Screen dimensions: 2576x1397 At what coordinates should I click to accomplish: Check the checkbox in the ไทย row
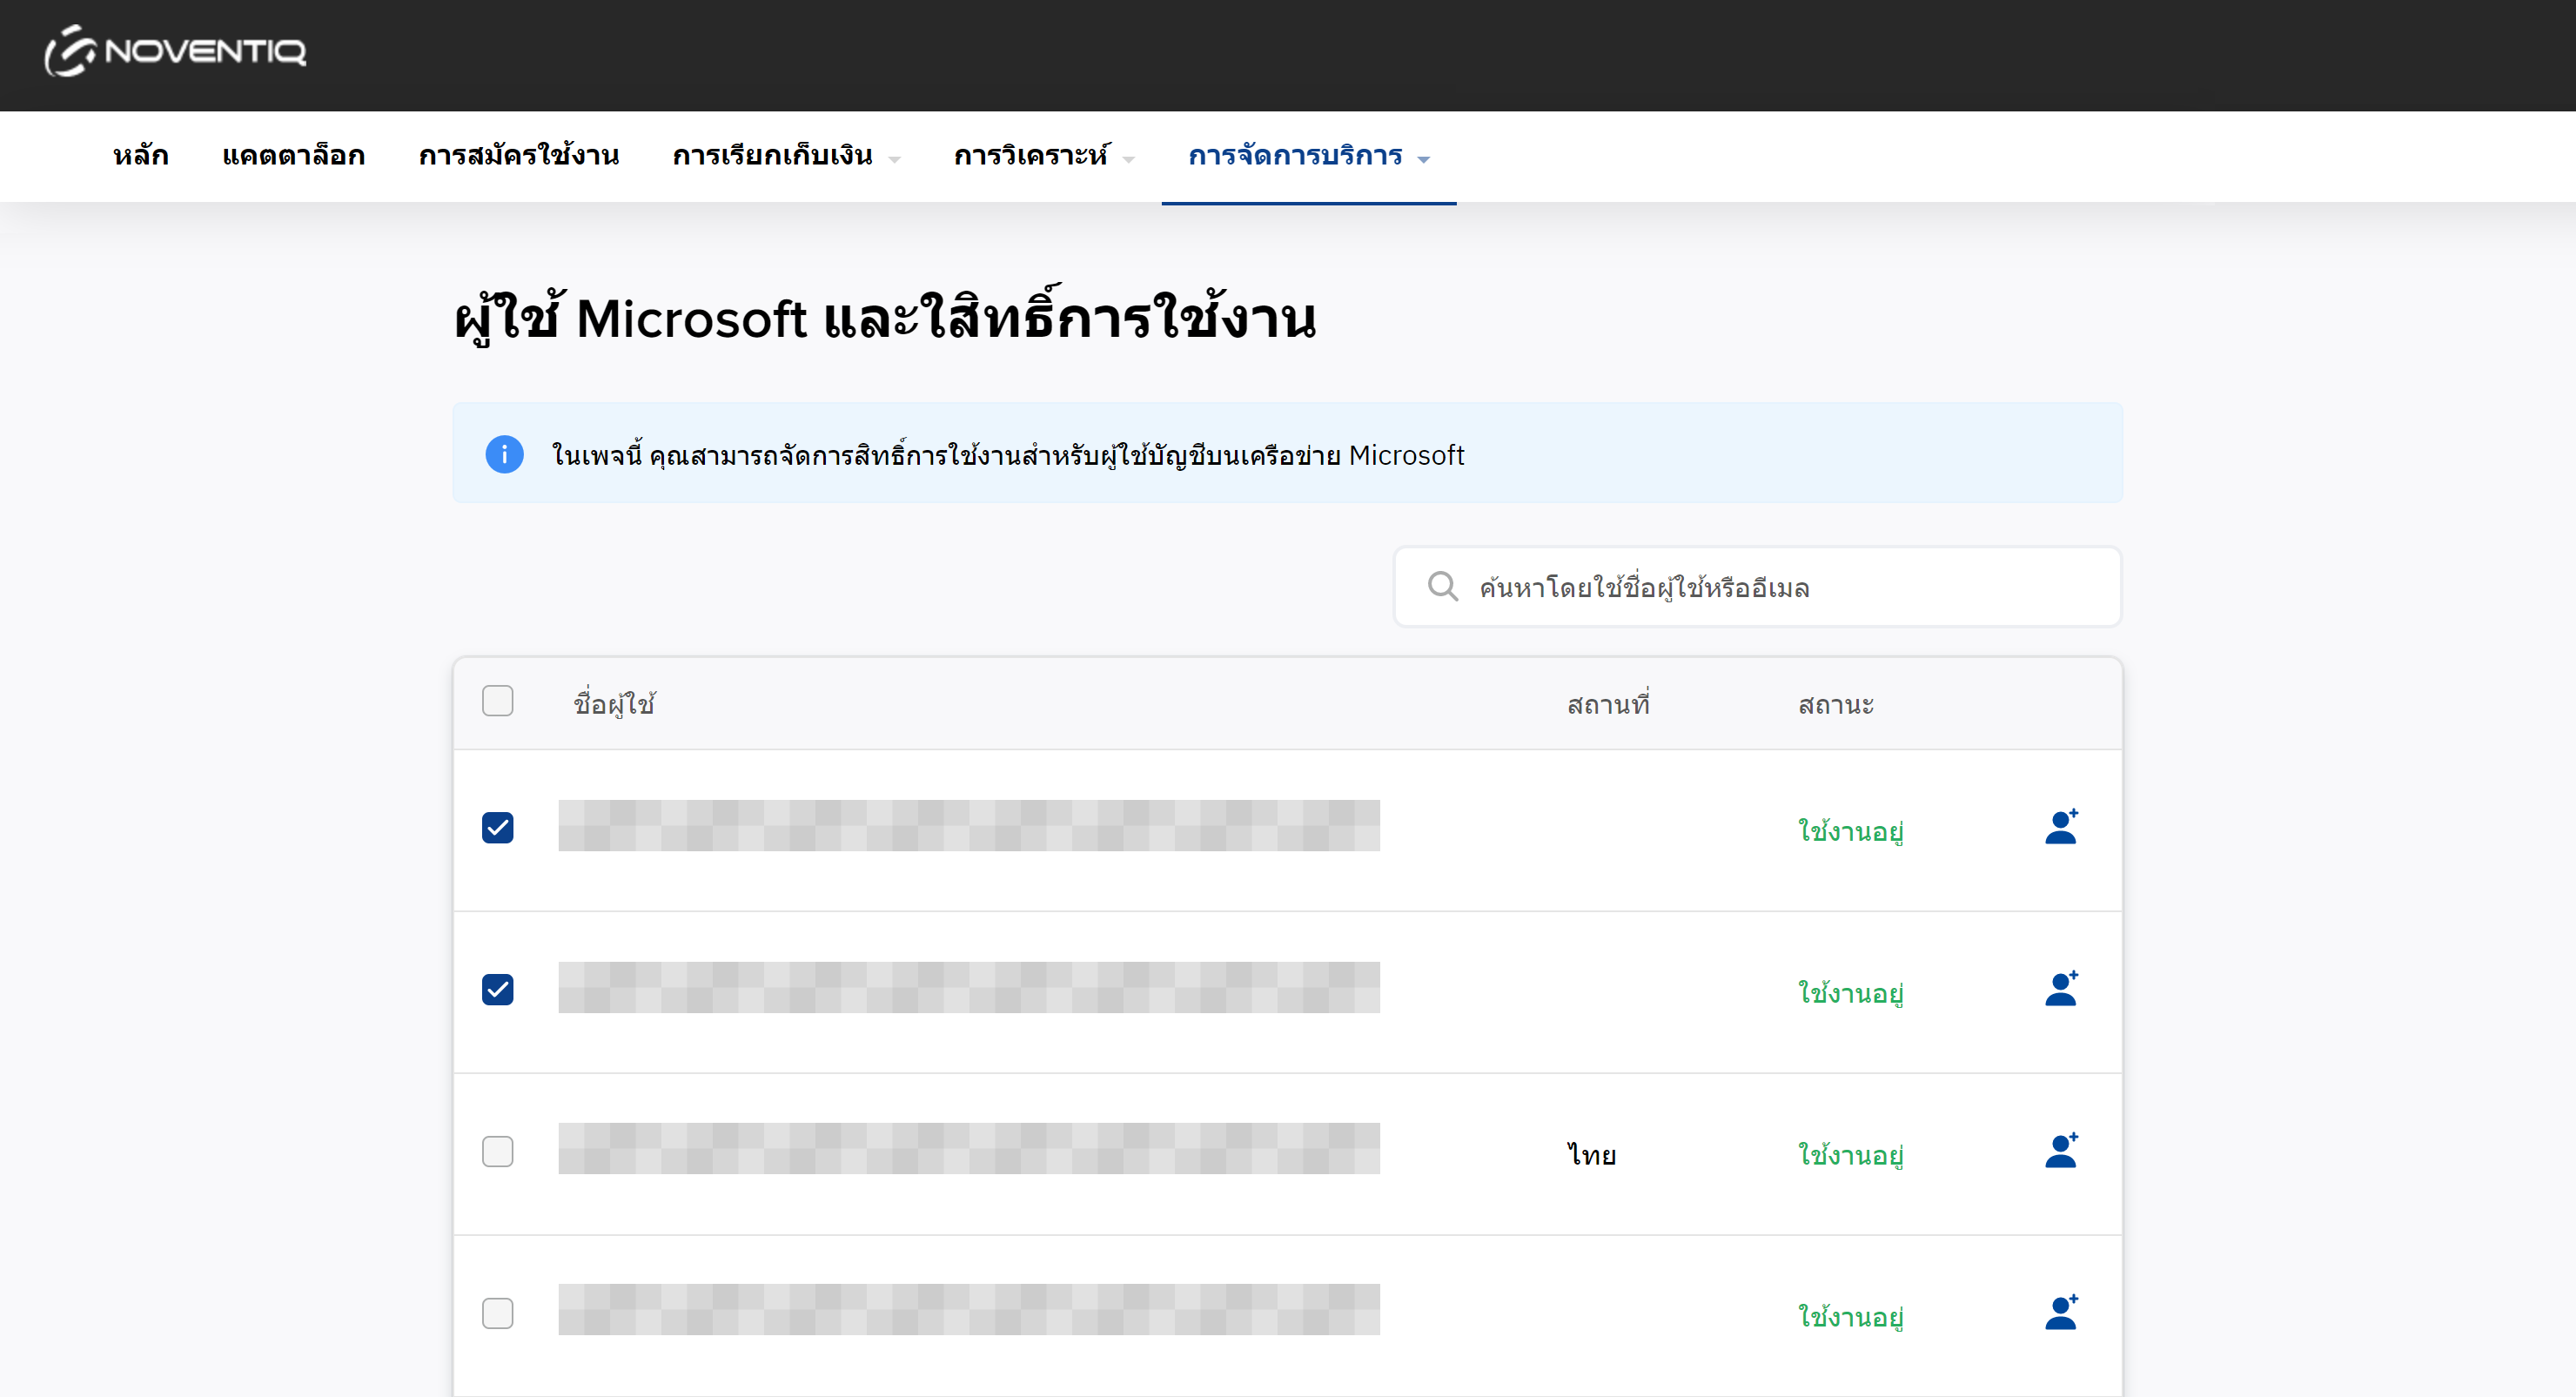click(497, 1151)
